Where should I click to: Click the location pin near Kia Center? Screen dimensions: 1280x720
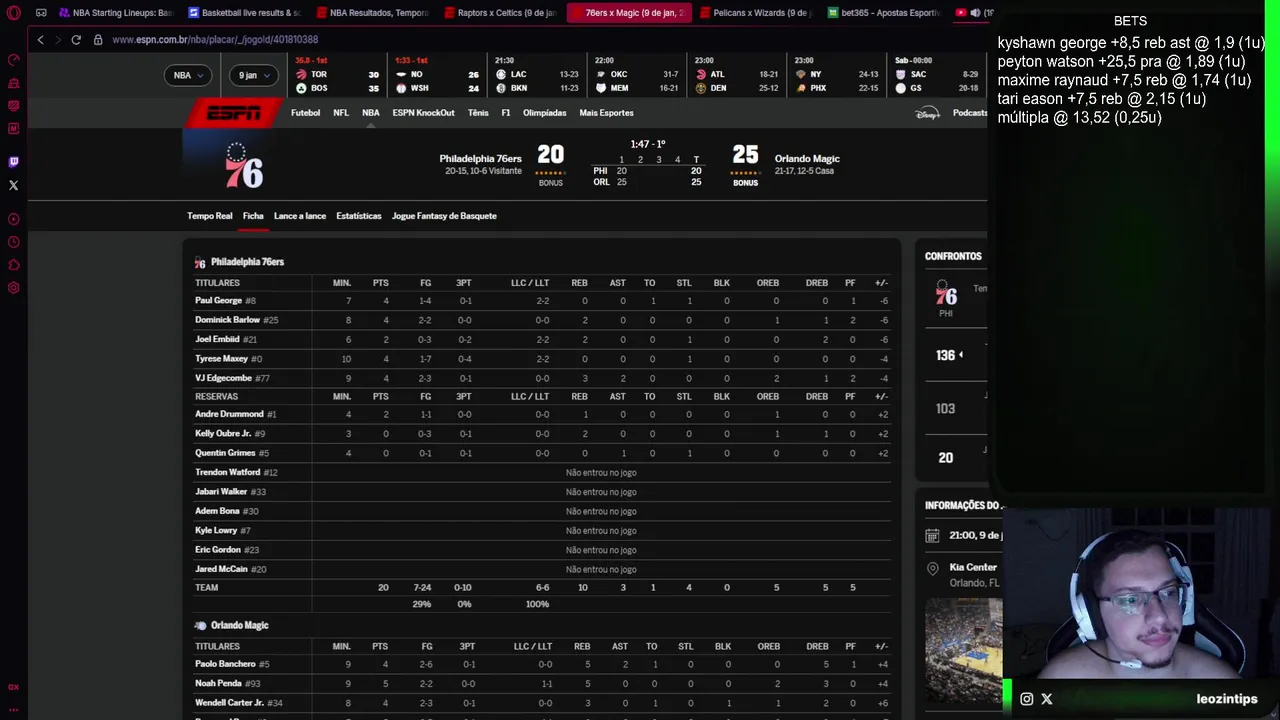click(932, 568)
